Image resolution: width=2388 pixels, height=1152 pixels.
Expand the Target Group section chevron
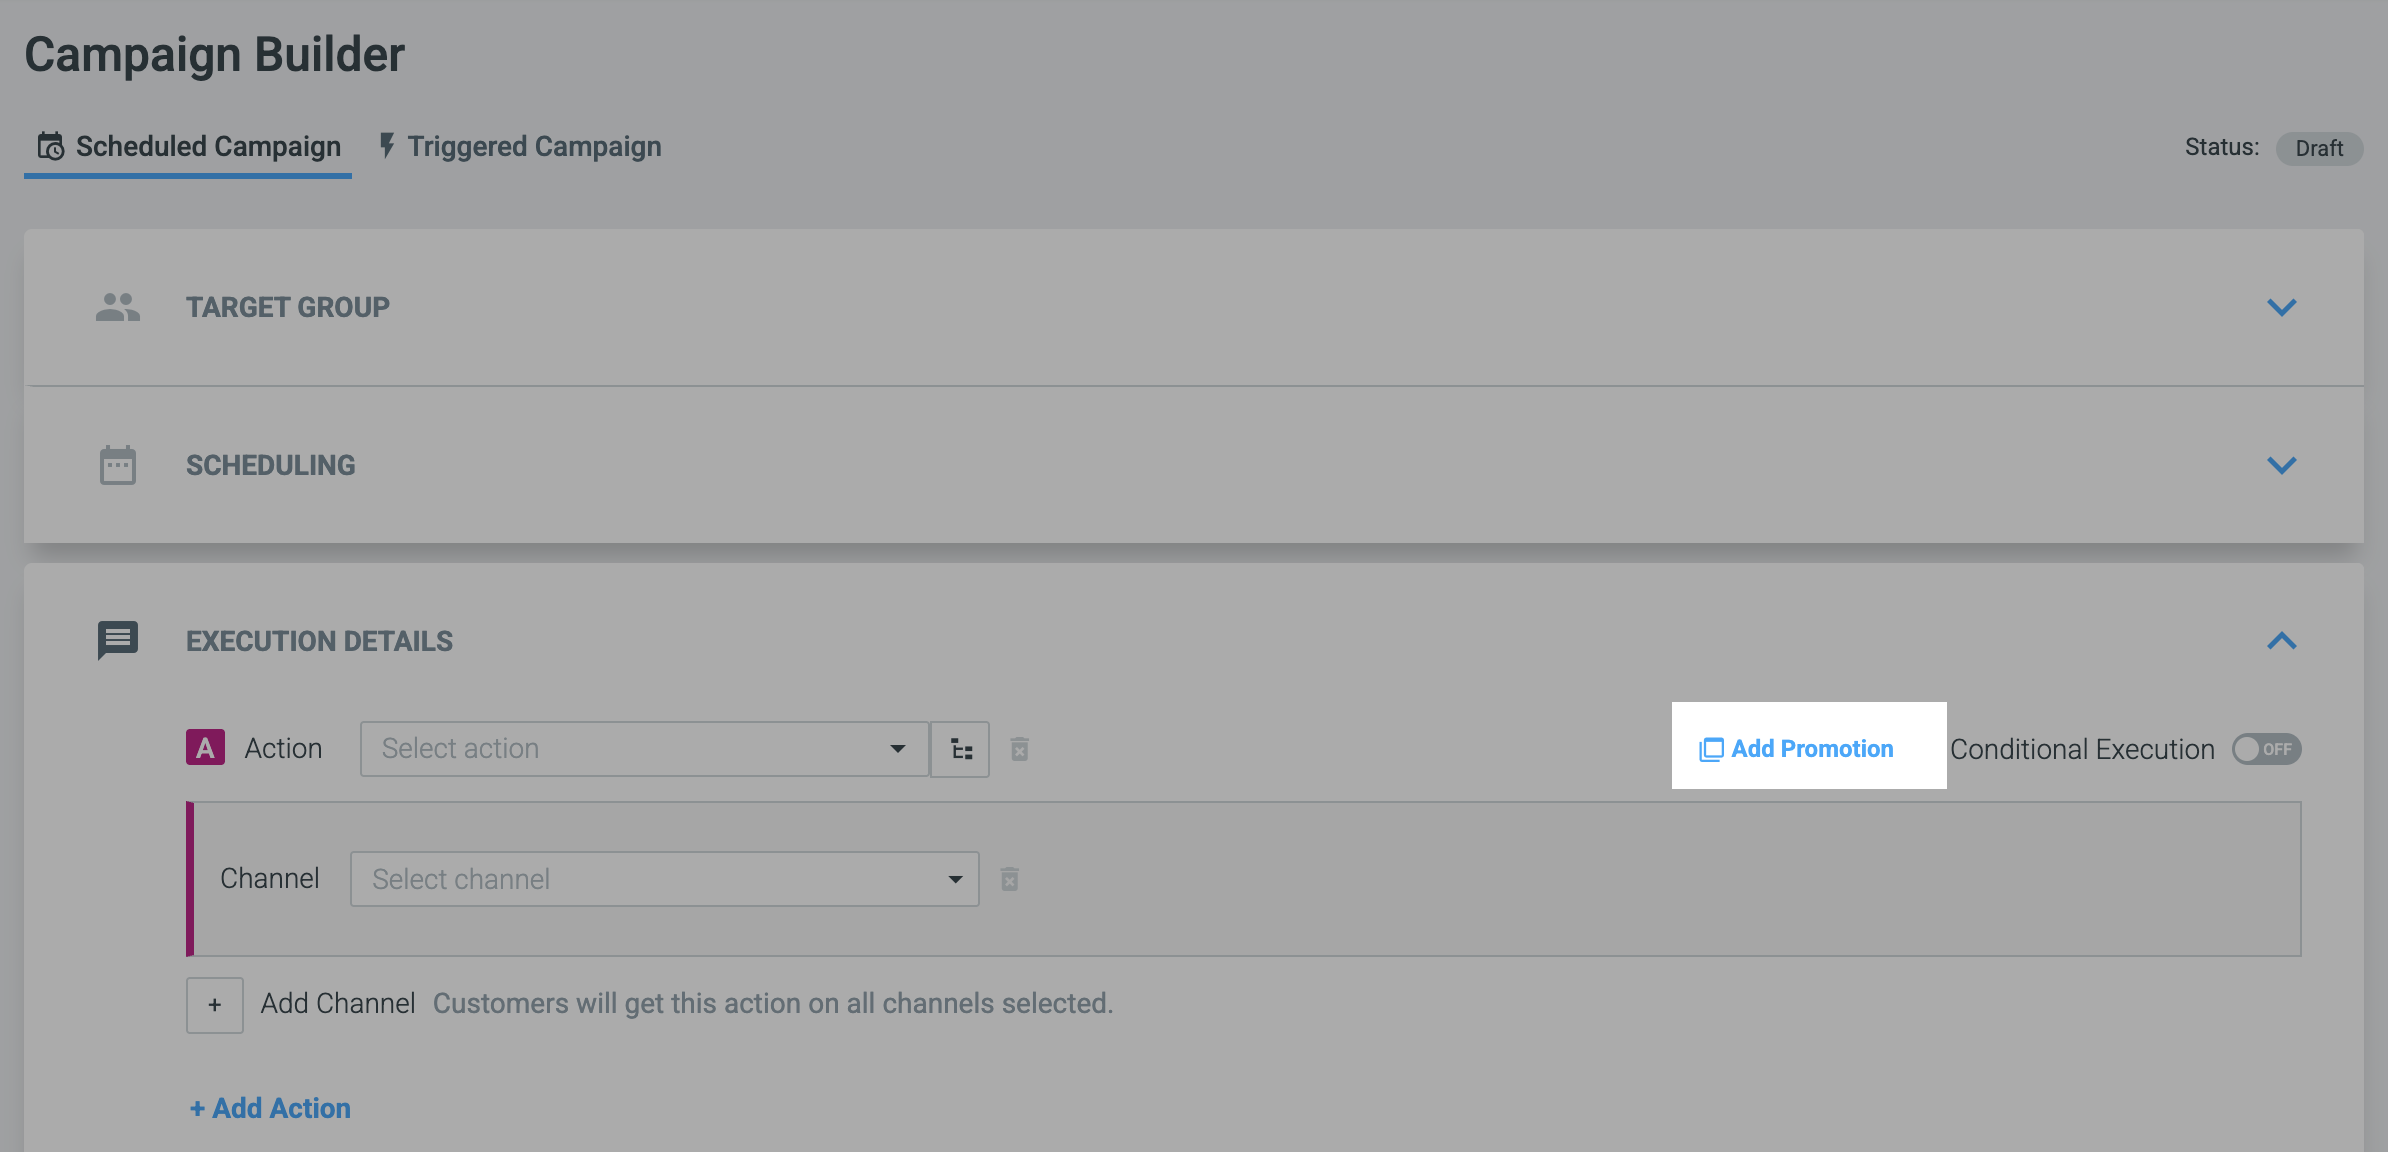pyautogui.click(x=2281, y=307)
